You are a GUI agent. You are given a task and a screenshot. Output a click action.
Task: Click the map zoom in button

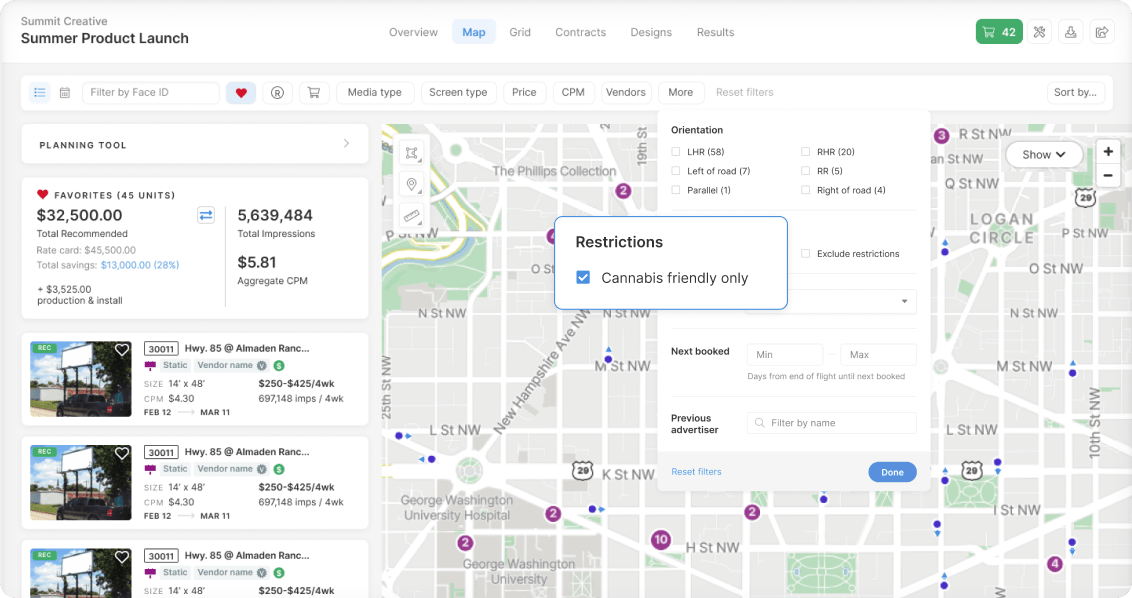pos(1108,152)
